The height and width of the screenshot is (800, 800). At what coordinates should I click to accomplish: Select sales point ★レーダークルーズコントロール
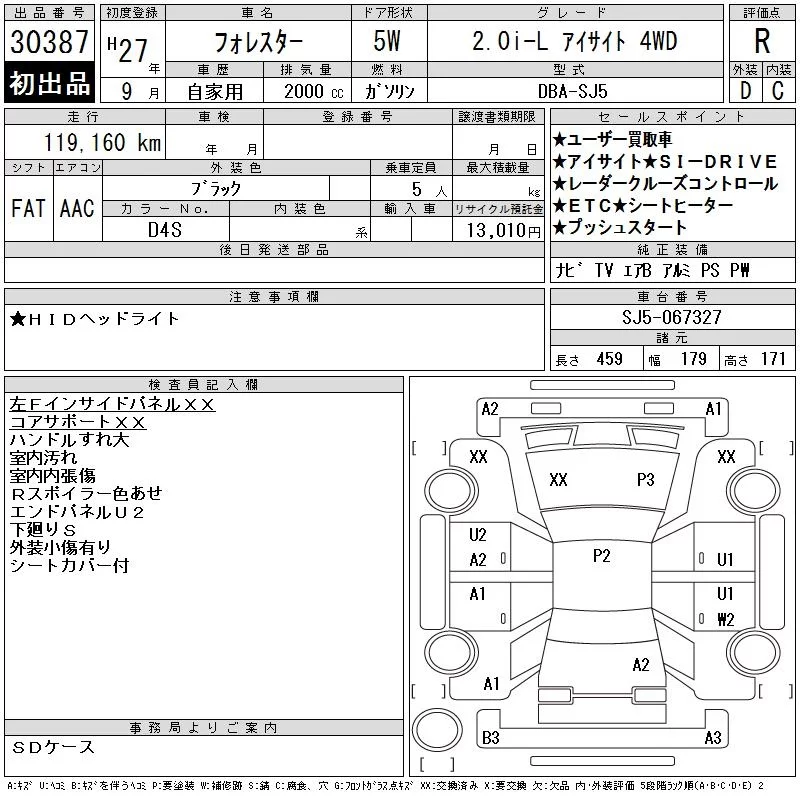(x=665, y=183)
